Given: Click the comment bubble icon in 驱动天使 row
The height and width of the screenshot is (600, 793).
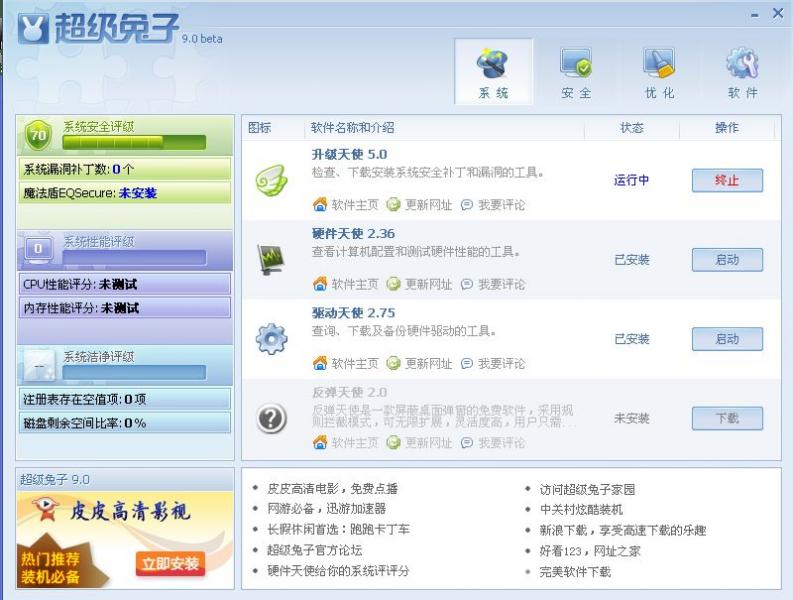Looking at the screenshot, I should [467, 363].
